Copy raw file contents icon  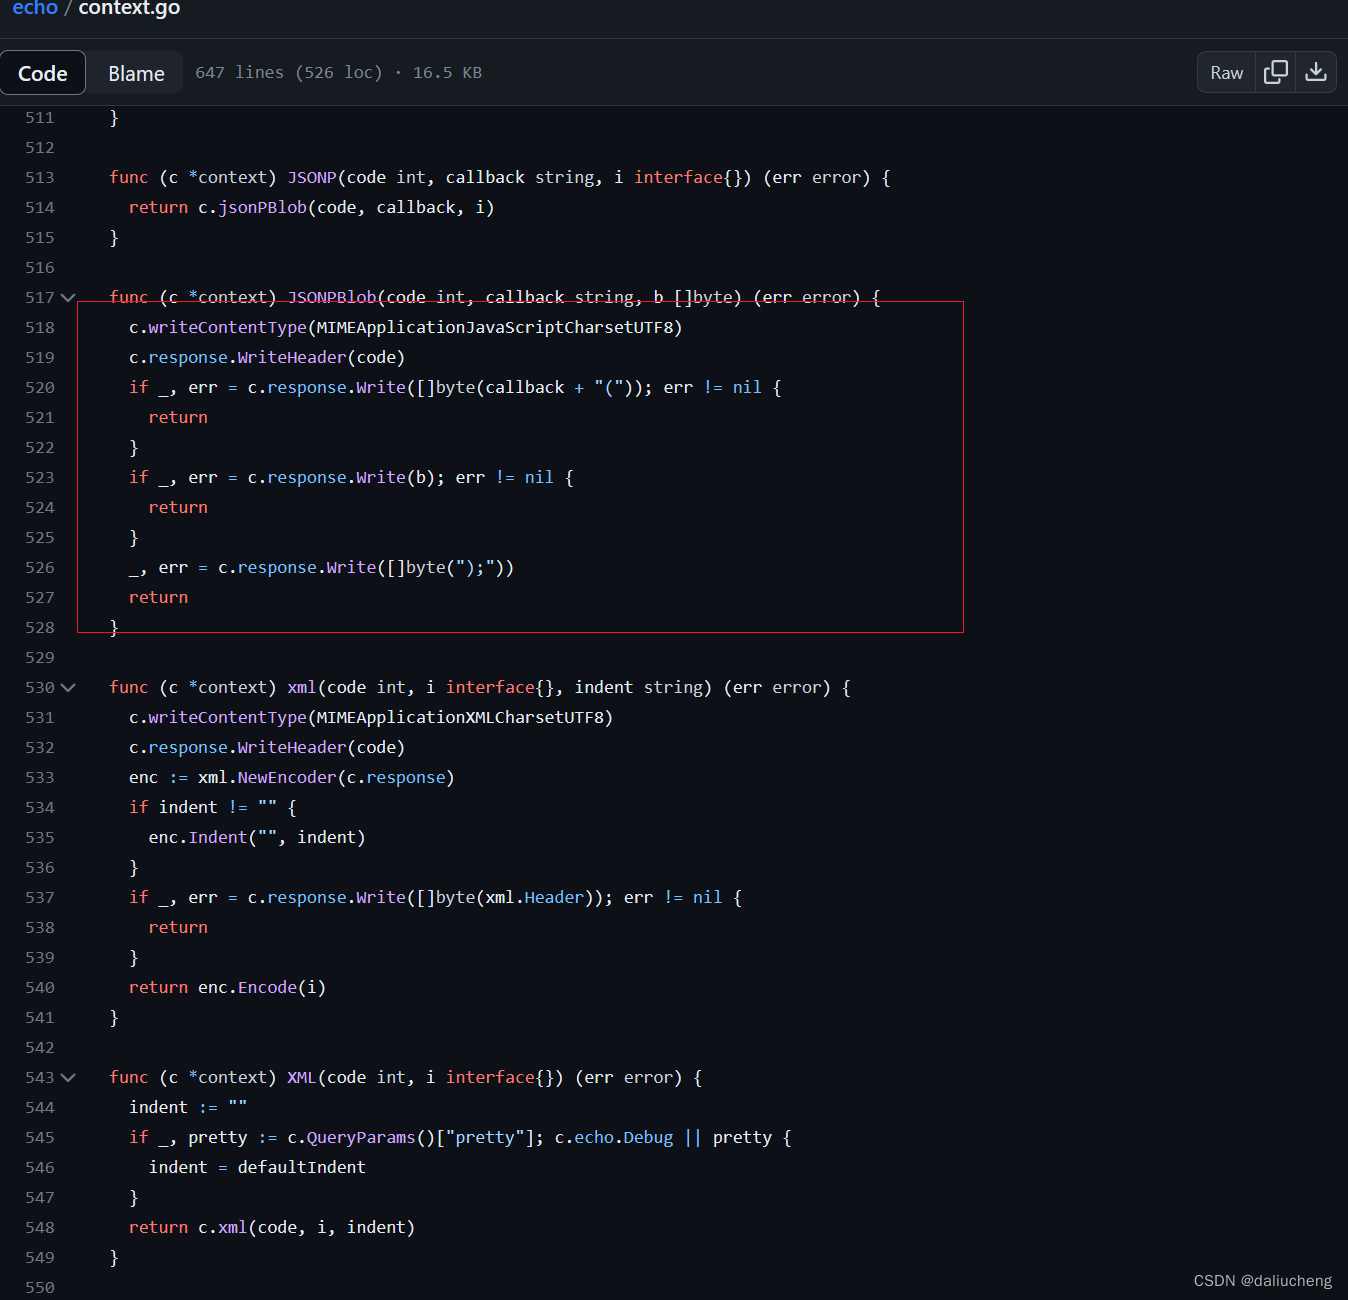click(x=1276, y=72)
